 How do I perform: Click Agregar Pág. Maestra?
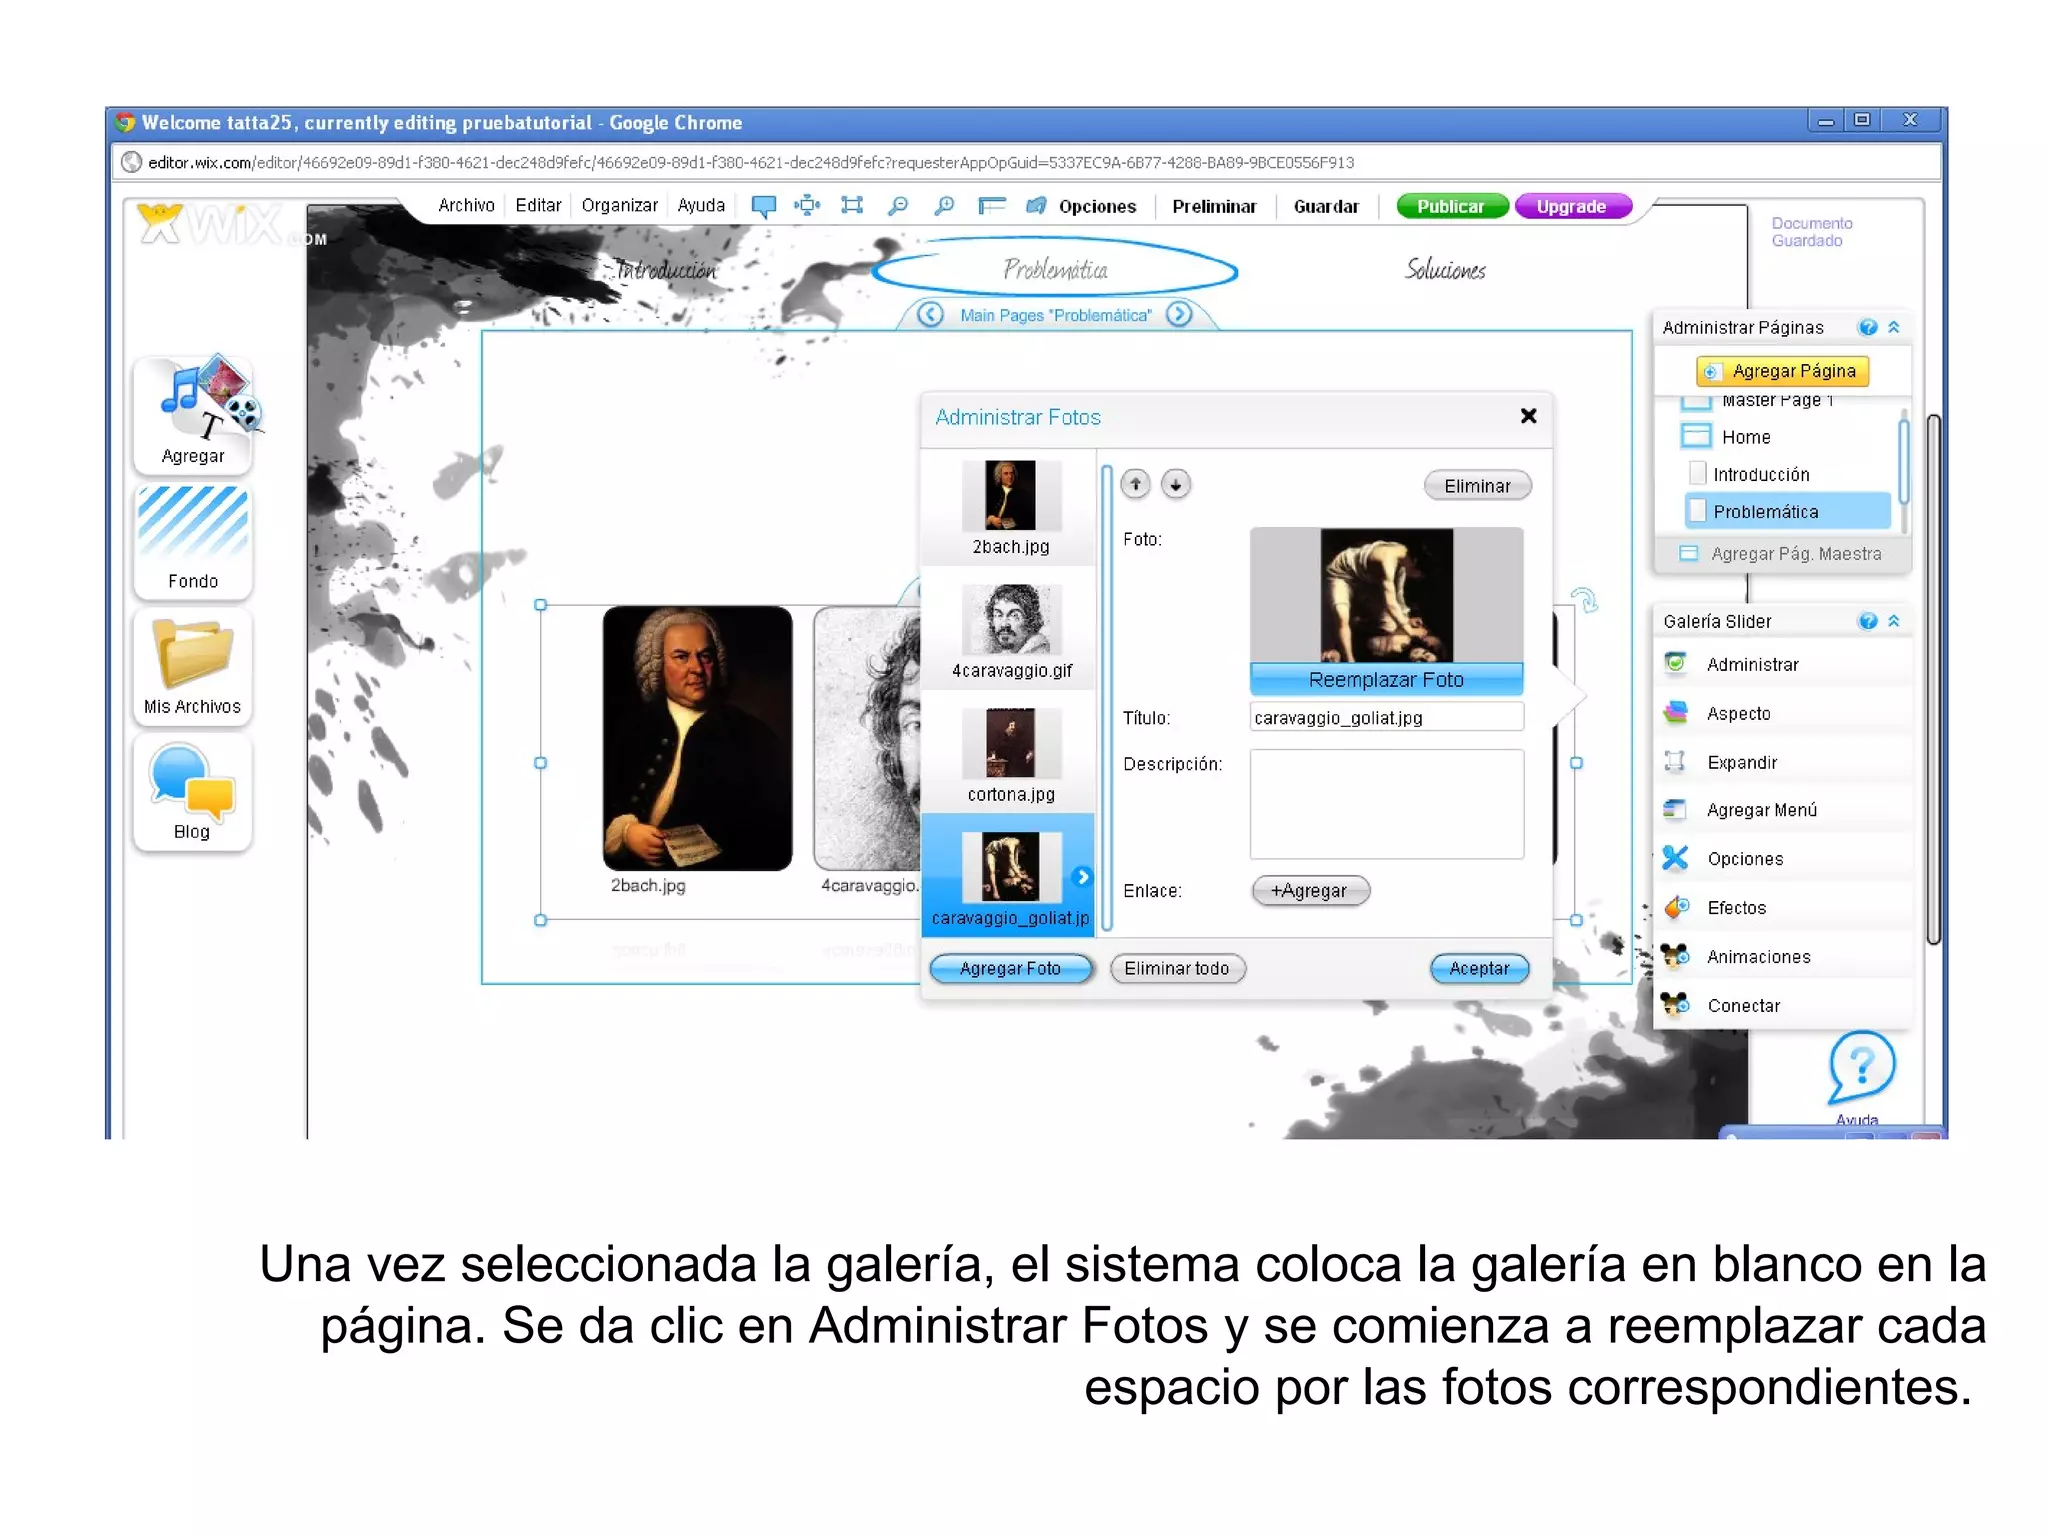coord(1782,554)
